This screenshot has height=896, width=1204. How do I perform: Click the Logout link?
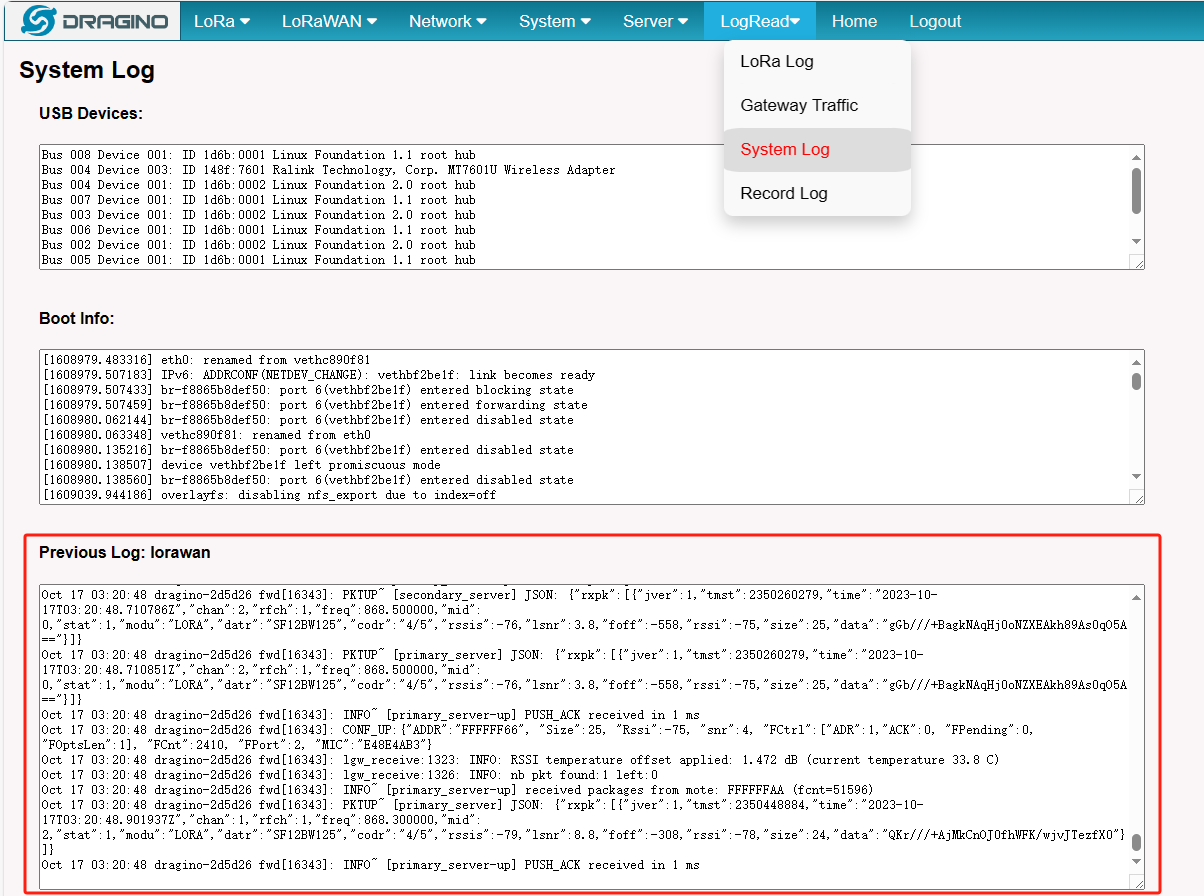(x=935, y=21)
